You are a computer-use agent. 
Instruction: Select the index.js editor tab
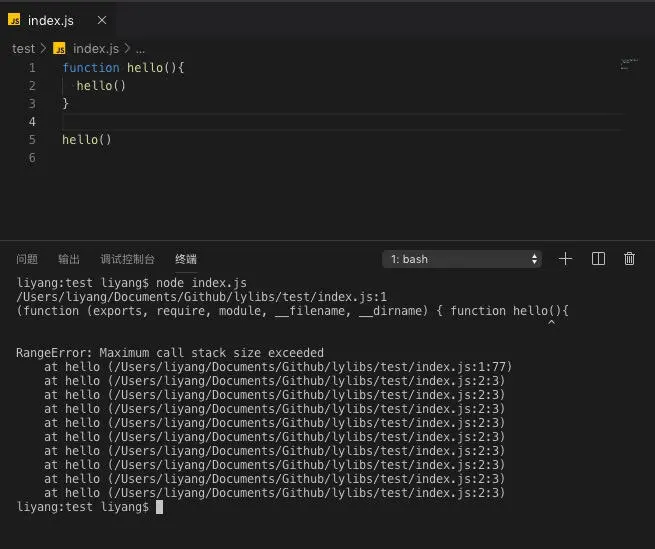[x=58, y=20]
